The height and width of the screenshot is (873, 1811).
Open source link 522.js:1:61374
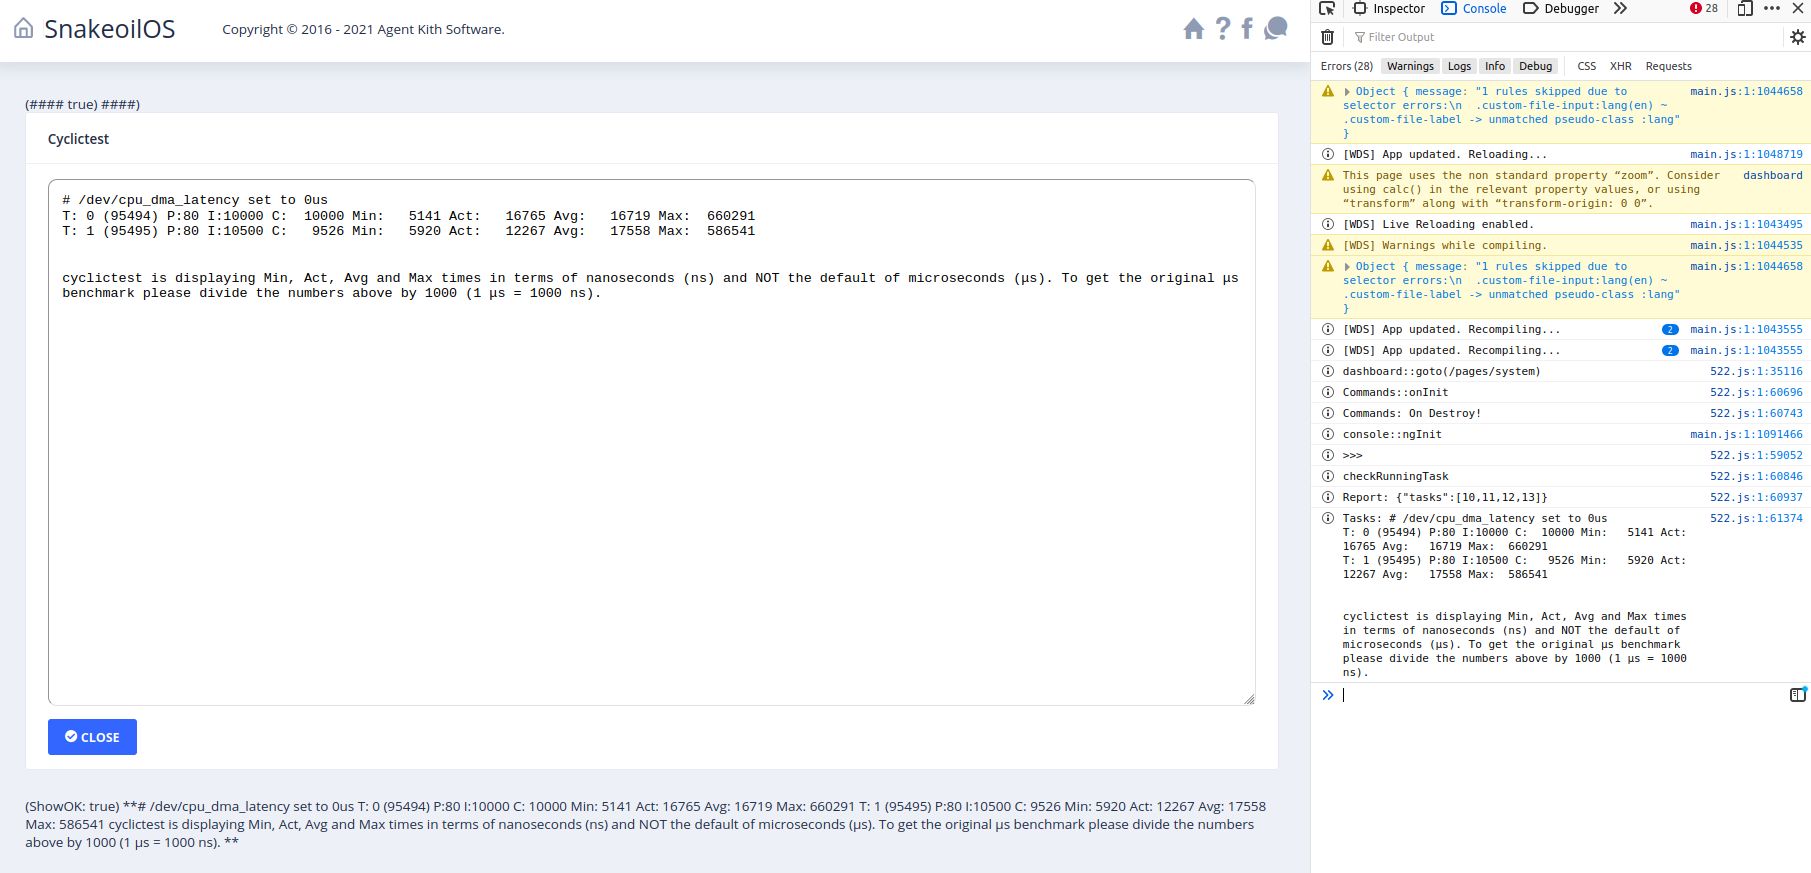[x=1756, y=518]
